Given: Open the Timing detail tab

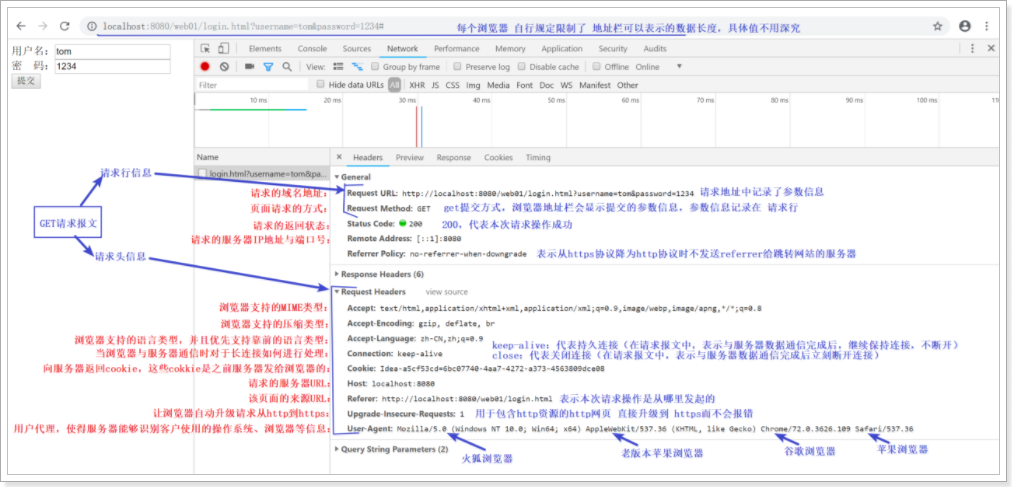Looking at the screenshot, I should point(538,157).
